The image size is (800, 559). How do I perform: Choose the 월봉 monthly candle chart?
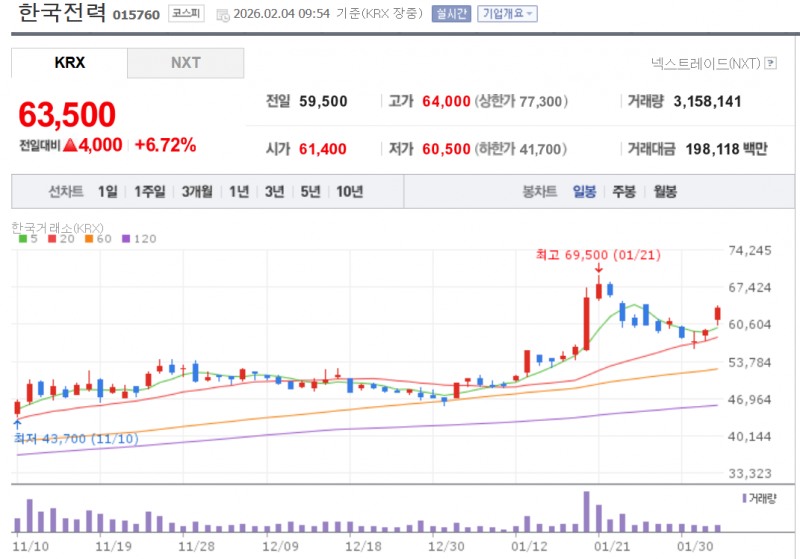click(x=665, y=192)
